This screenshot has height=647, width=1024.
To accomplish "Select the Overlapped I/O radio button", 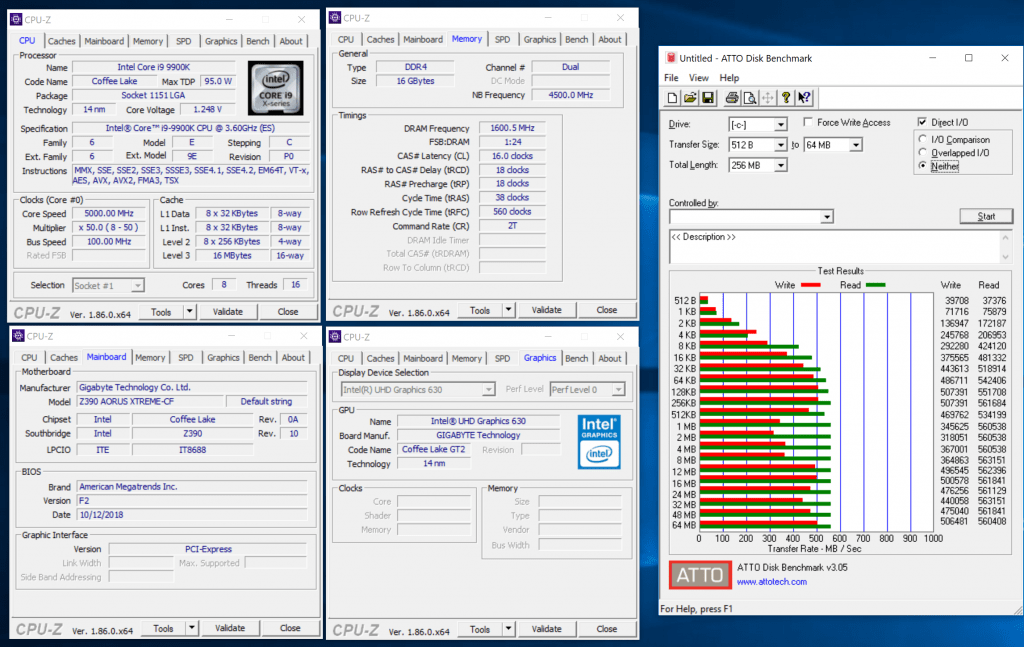I will (x=923, y=152).
